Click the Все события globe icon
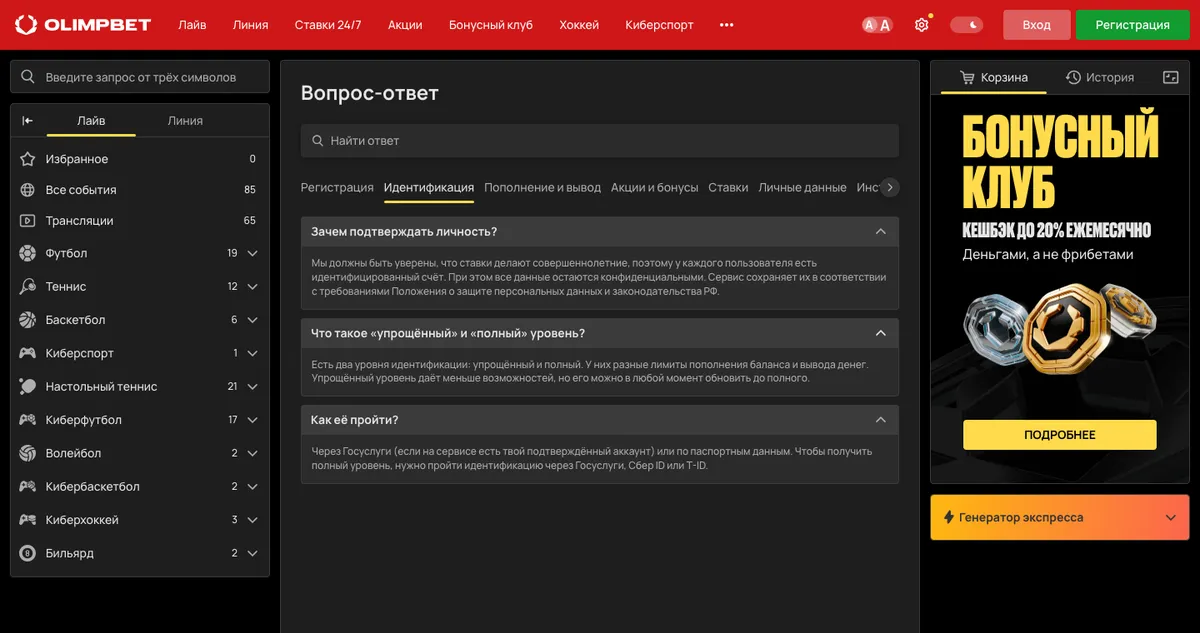The height and width of the screenshot is (633, 1200). 28,190
